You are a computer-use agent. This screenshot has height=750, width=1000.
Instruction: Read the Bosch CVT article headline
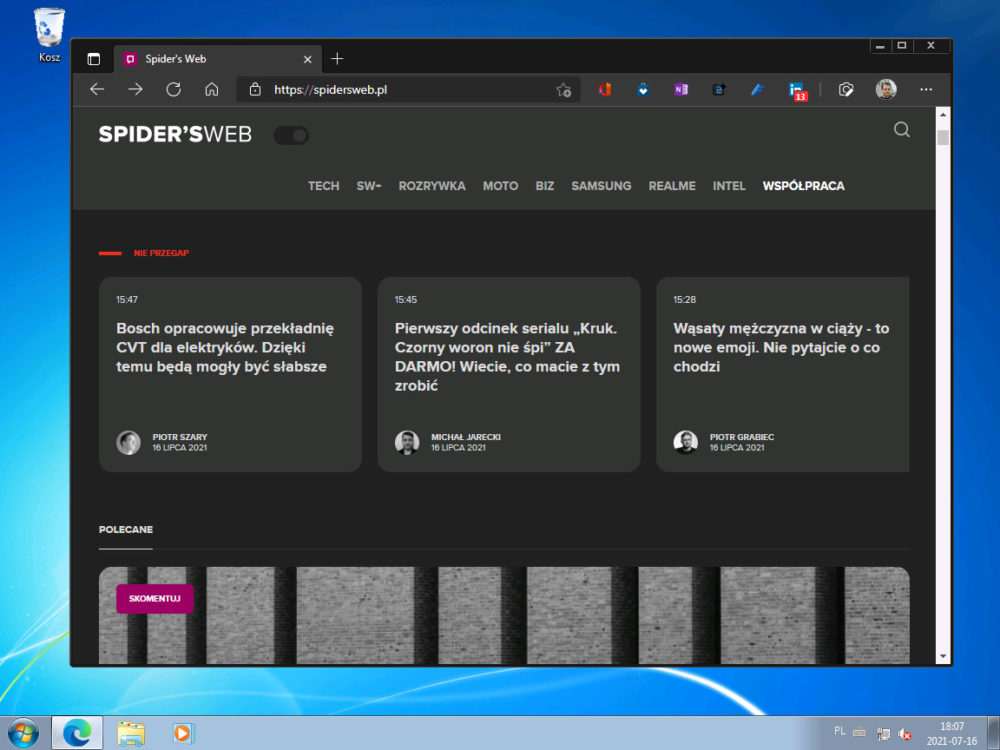(x=224, y=348)
